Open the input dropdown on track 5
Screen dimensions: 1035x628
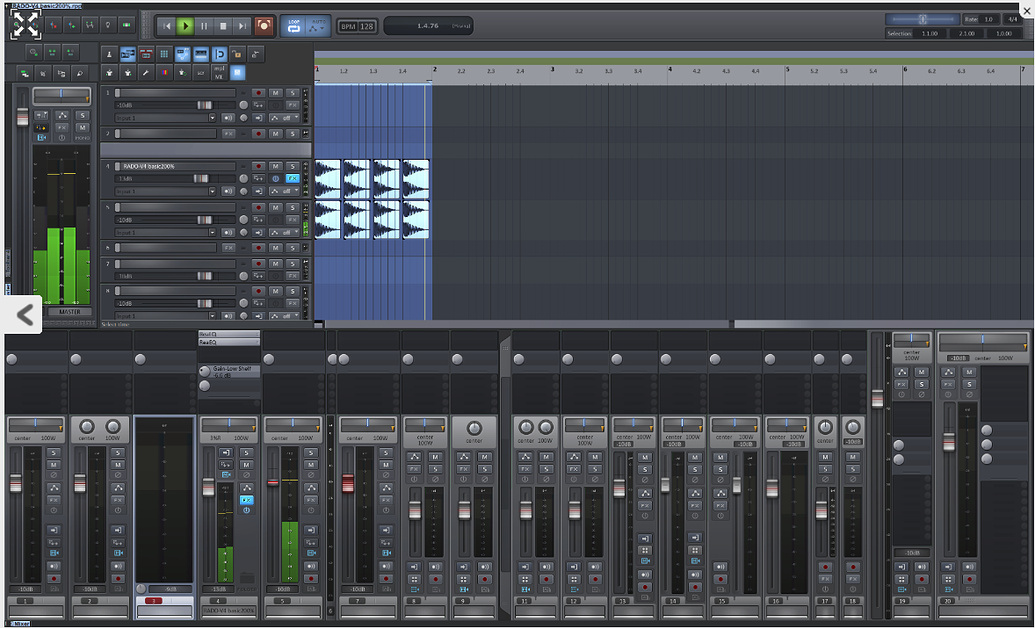tap(166, 232)
